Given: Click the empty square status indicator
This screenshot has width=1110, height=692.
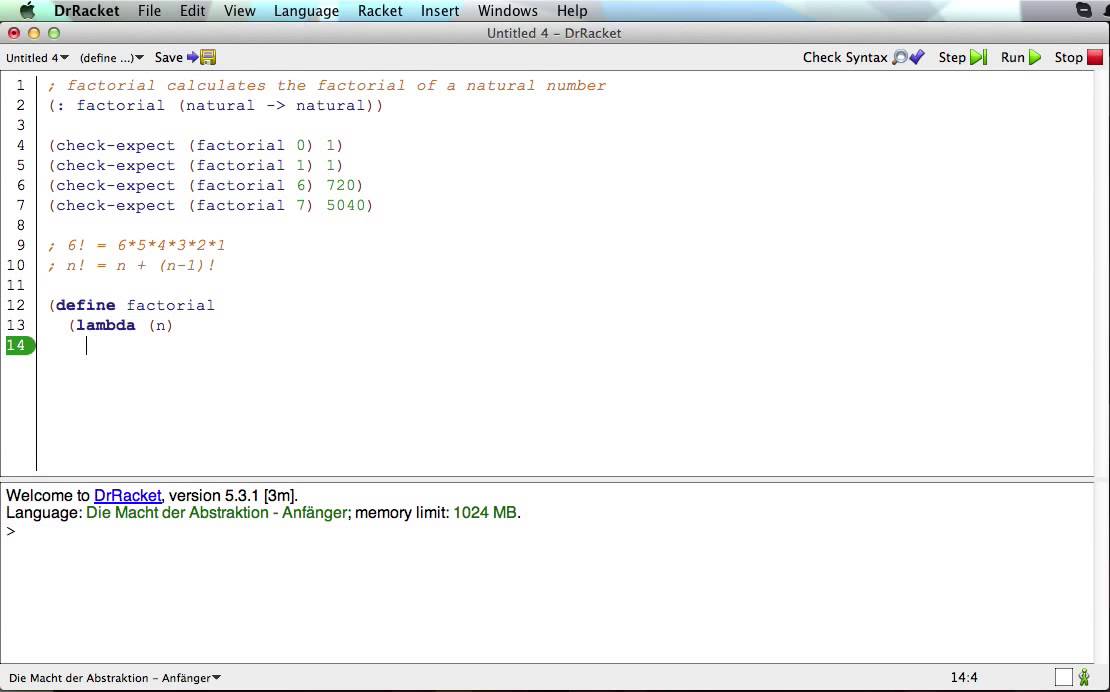Looking at the screenshot, I should (x=1063, y=677).
